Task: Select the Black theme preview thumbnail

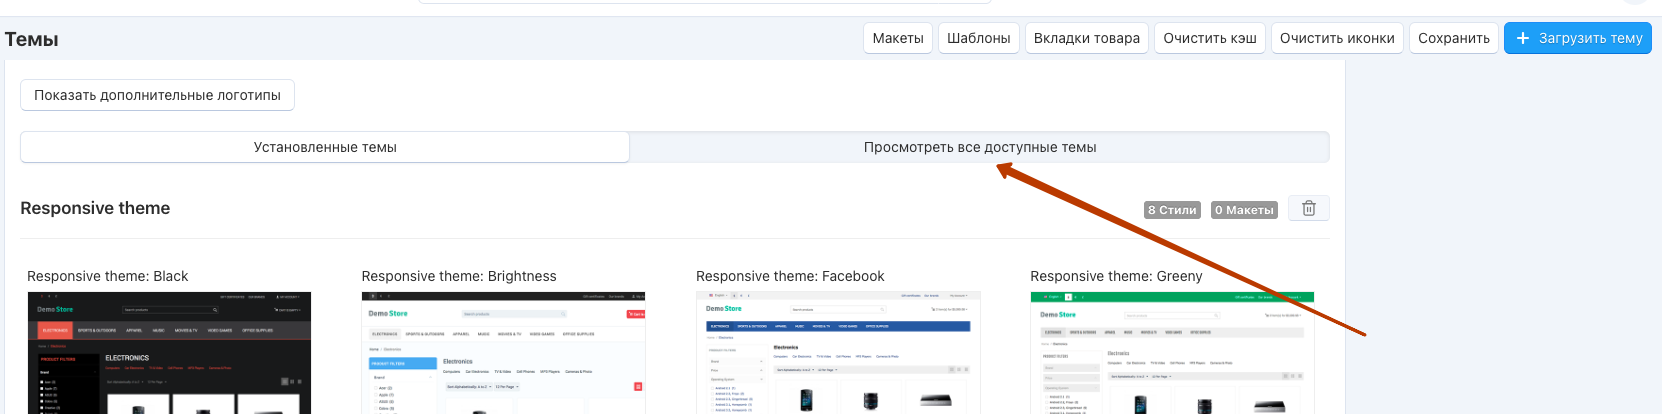Action: pyautogui.click(x=169, y=353)
